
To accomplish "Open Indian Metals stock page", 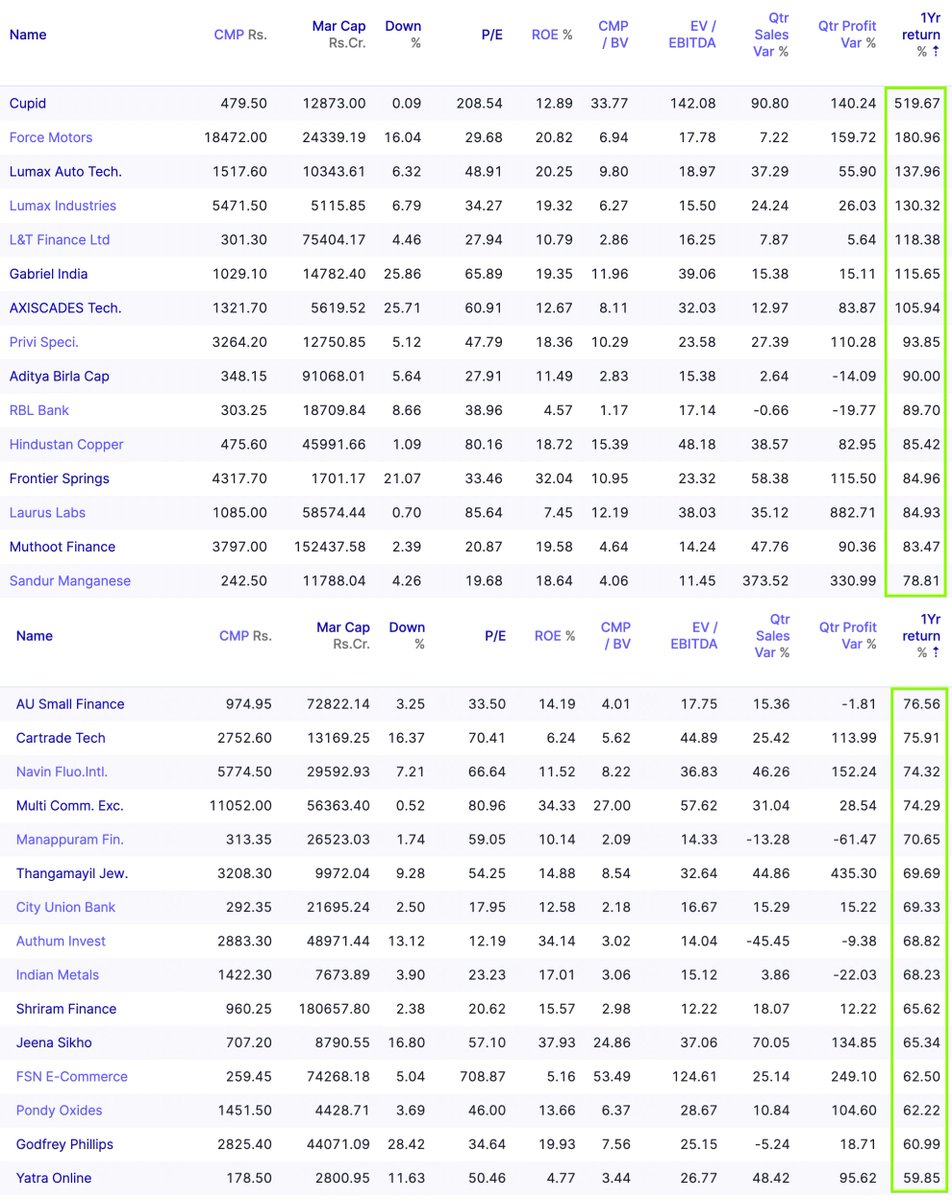I will [x=58, y=976].
